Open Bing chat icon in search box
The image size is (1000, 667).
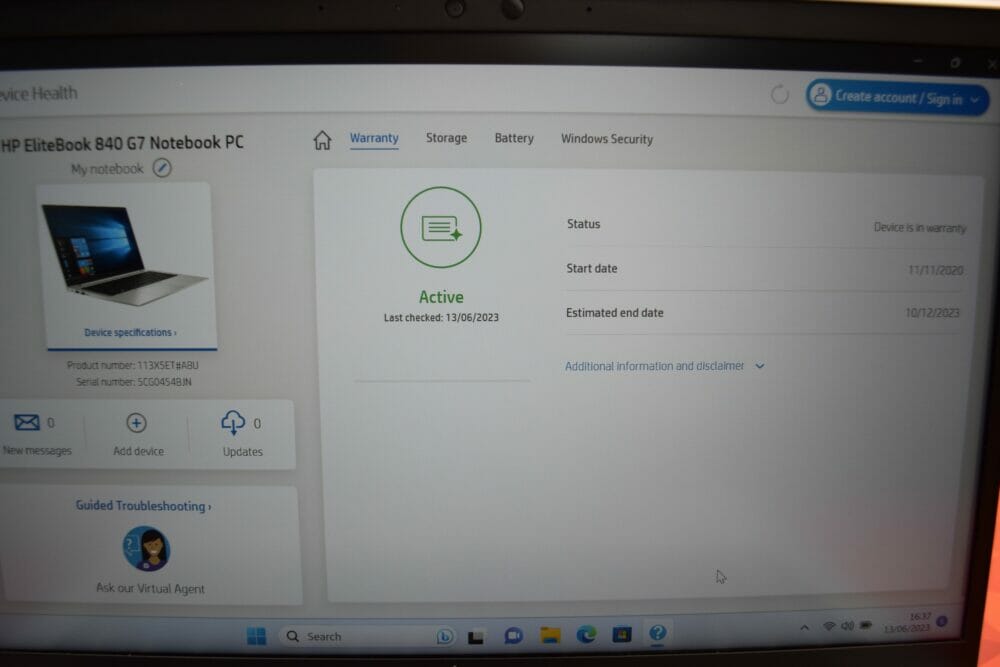coord(445,636)
